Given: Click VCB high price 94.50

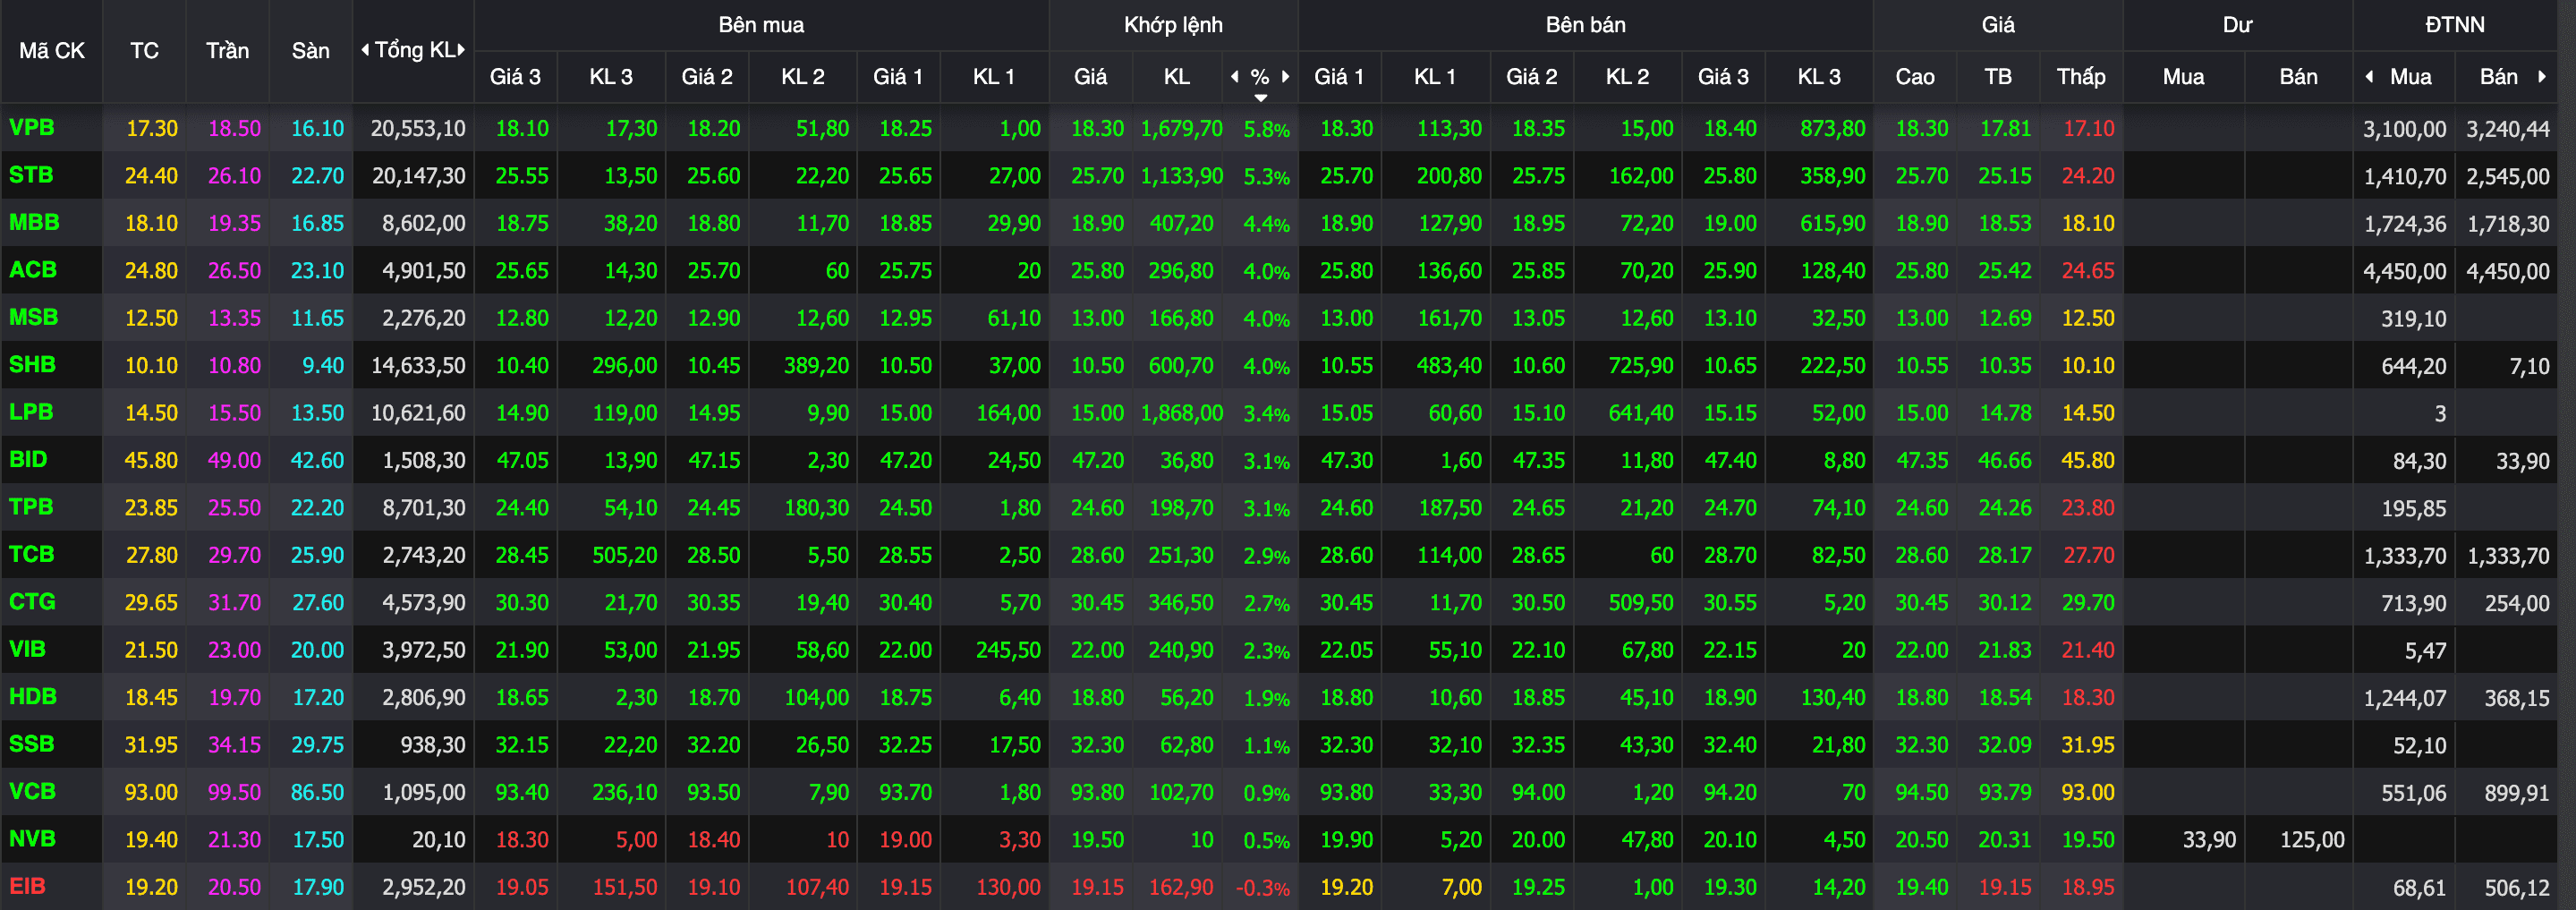Looking at the screenshot, I should (x=1921, y=793).
